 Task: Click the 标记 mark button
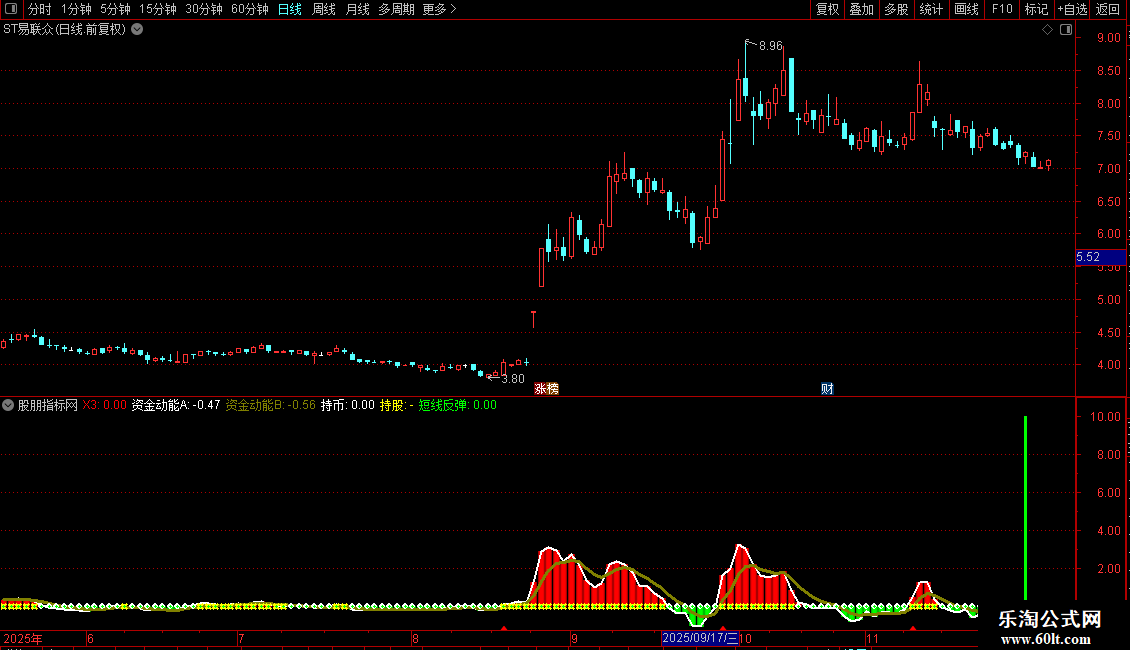pos(1036,9)
